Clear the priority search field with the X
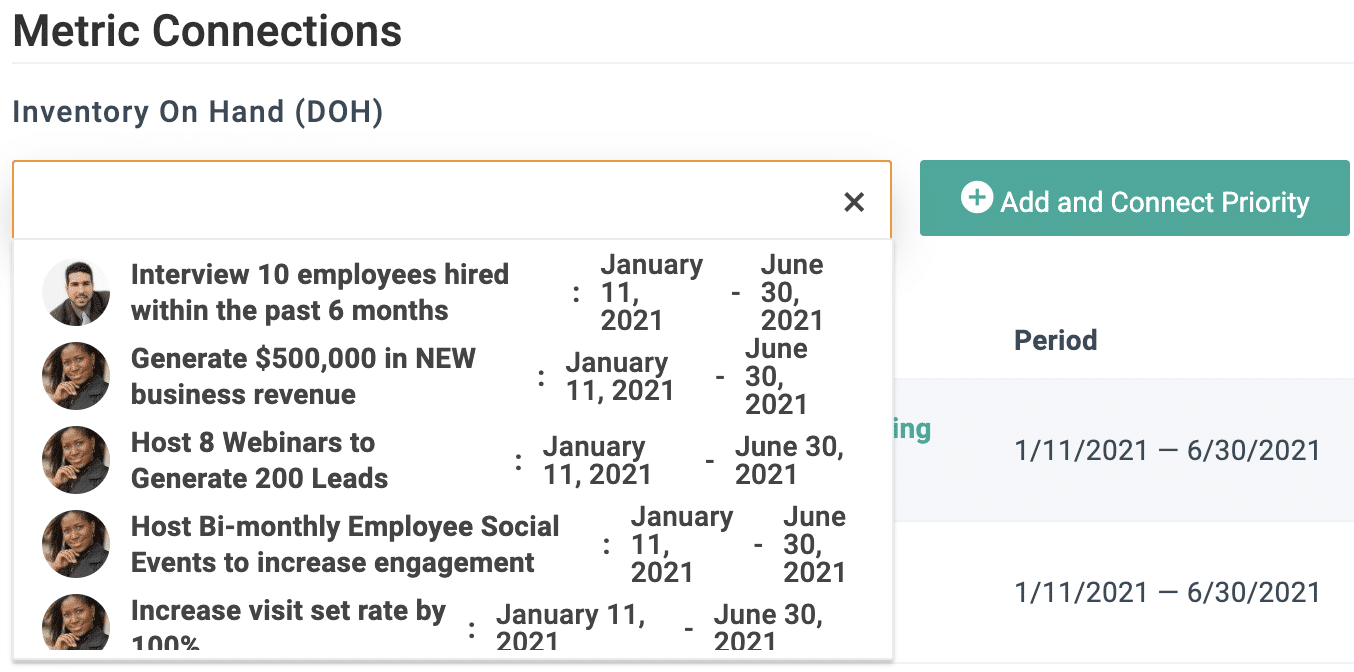Viewport: 1354px width, 672px height. tap(854, 202)
